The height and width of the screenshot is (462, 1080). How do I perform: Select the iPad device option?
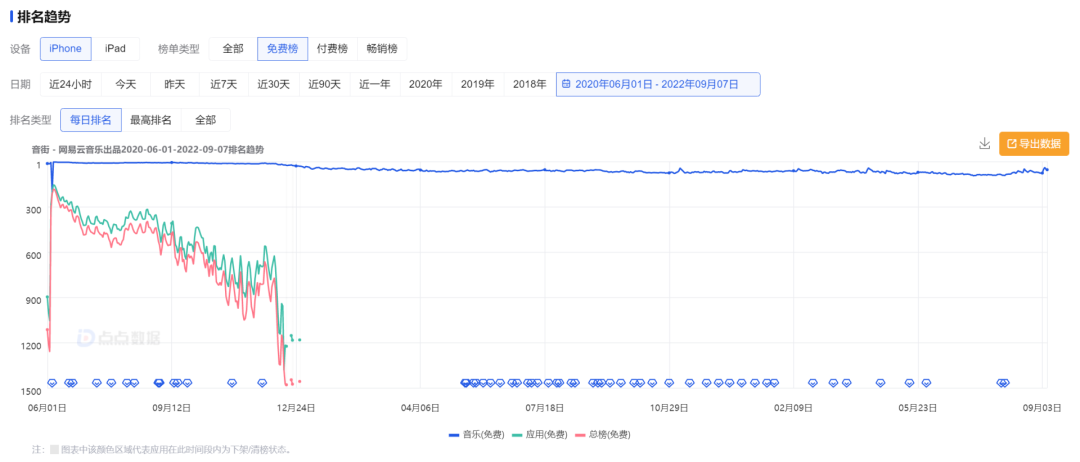115,49
